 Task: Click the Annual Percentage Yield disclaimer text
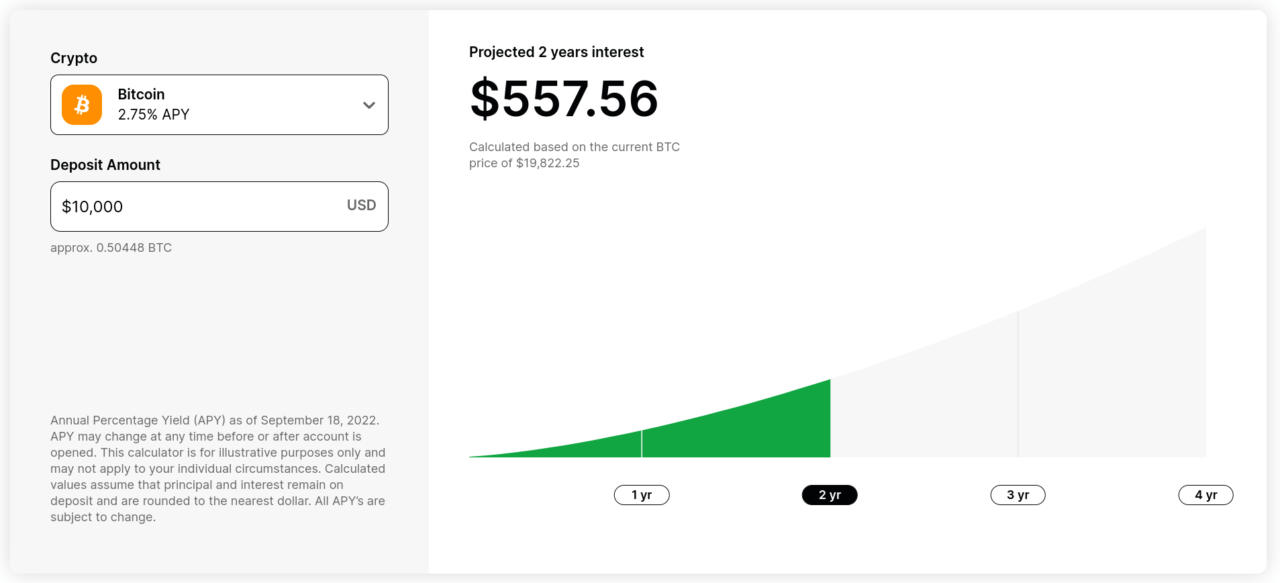click(218, 469)
